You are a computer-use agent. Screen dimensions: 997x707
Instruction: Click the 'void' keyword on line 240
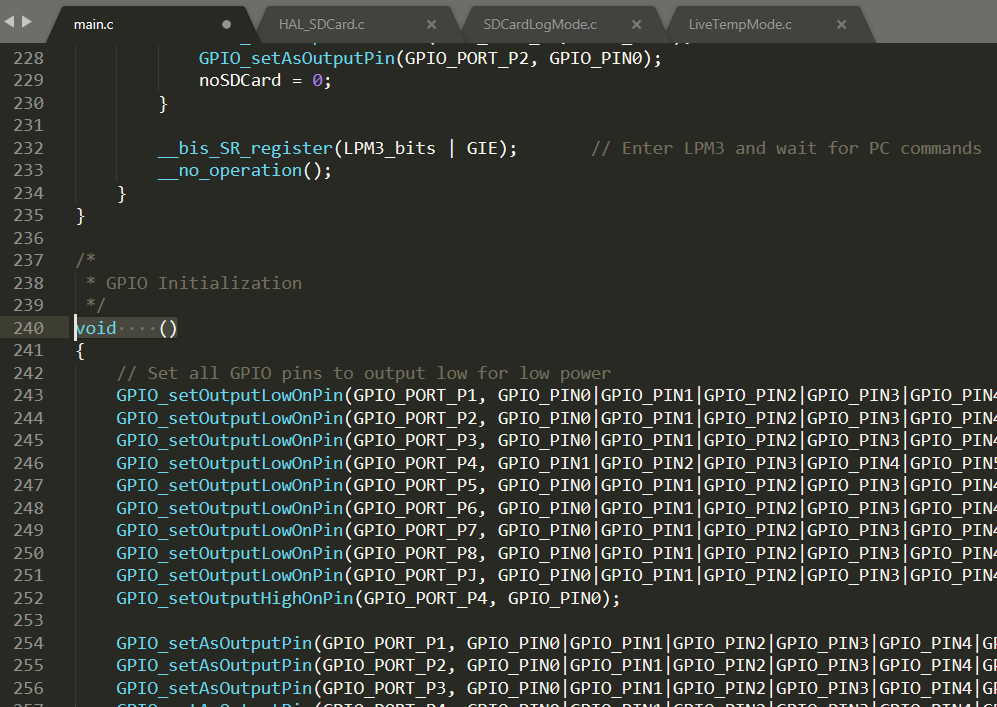coord(96,328)
